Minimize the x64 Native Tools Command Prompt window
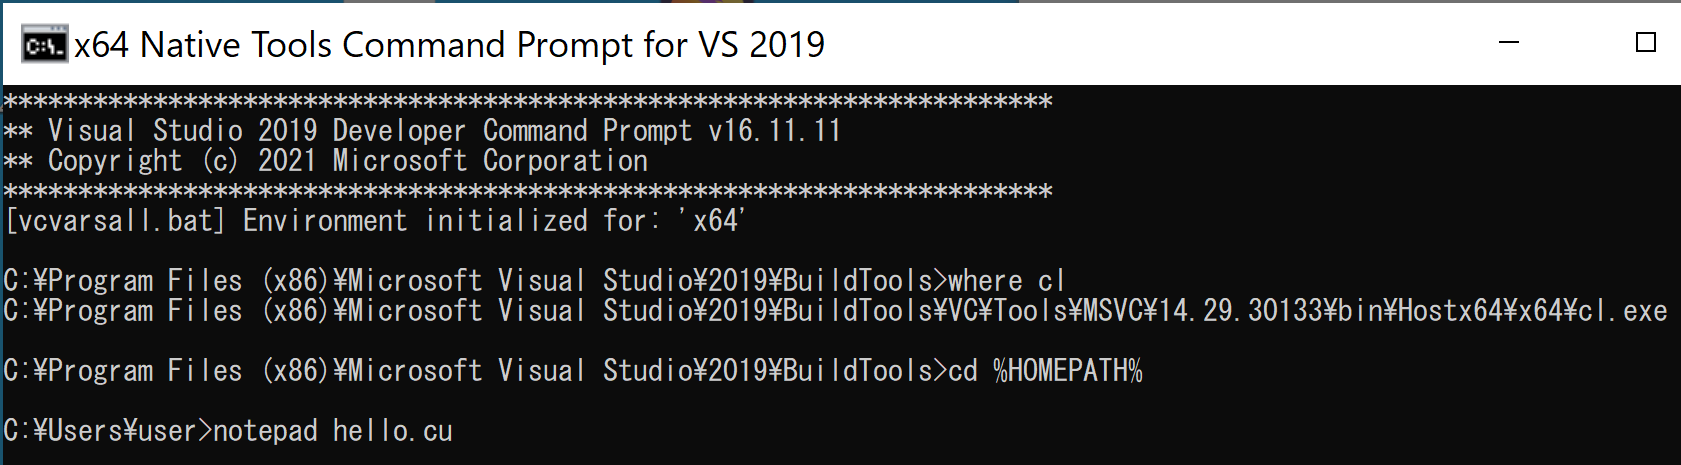Viewport: 1681px width, 465px height. pos(1510,42)
